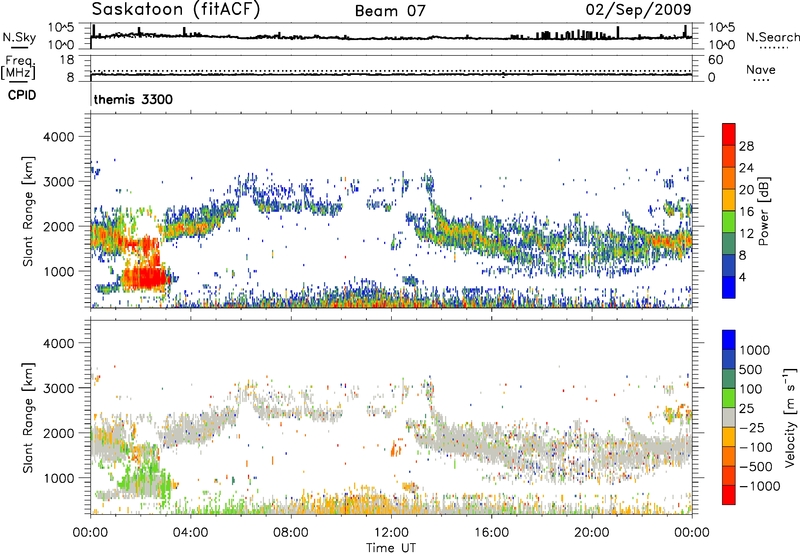Screen dimensions: 800x554
Task: Pick the orange Velocity segment -100 to -500
Action: (729, 457)
